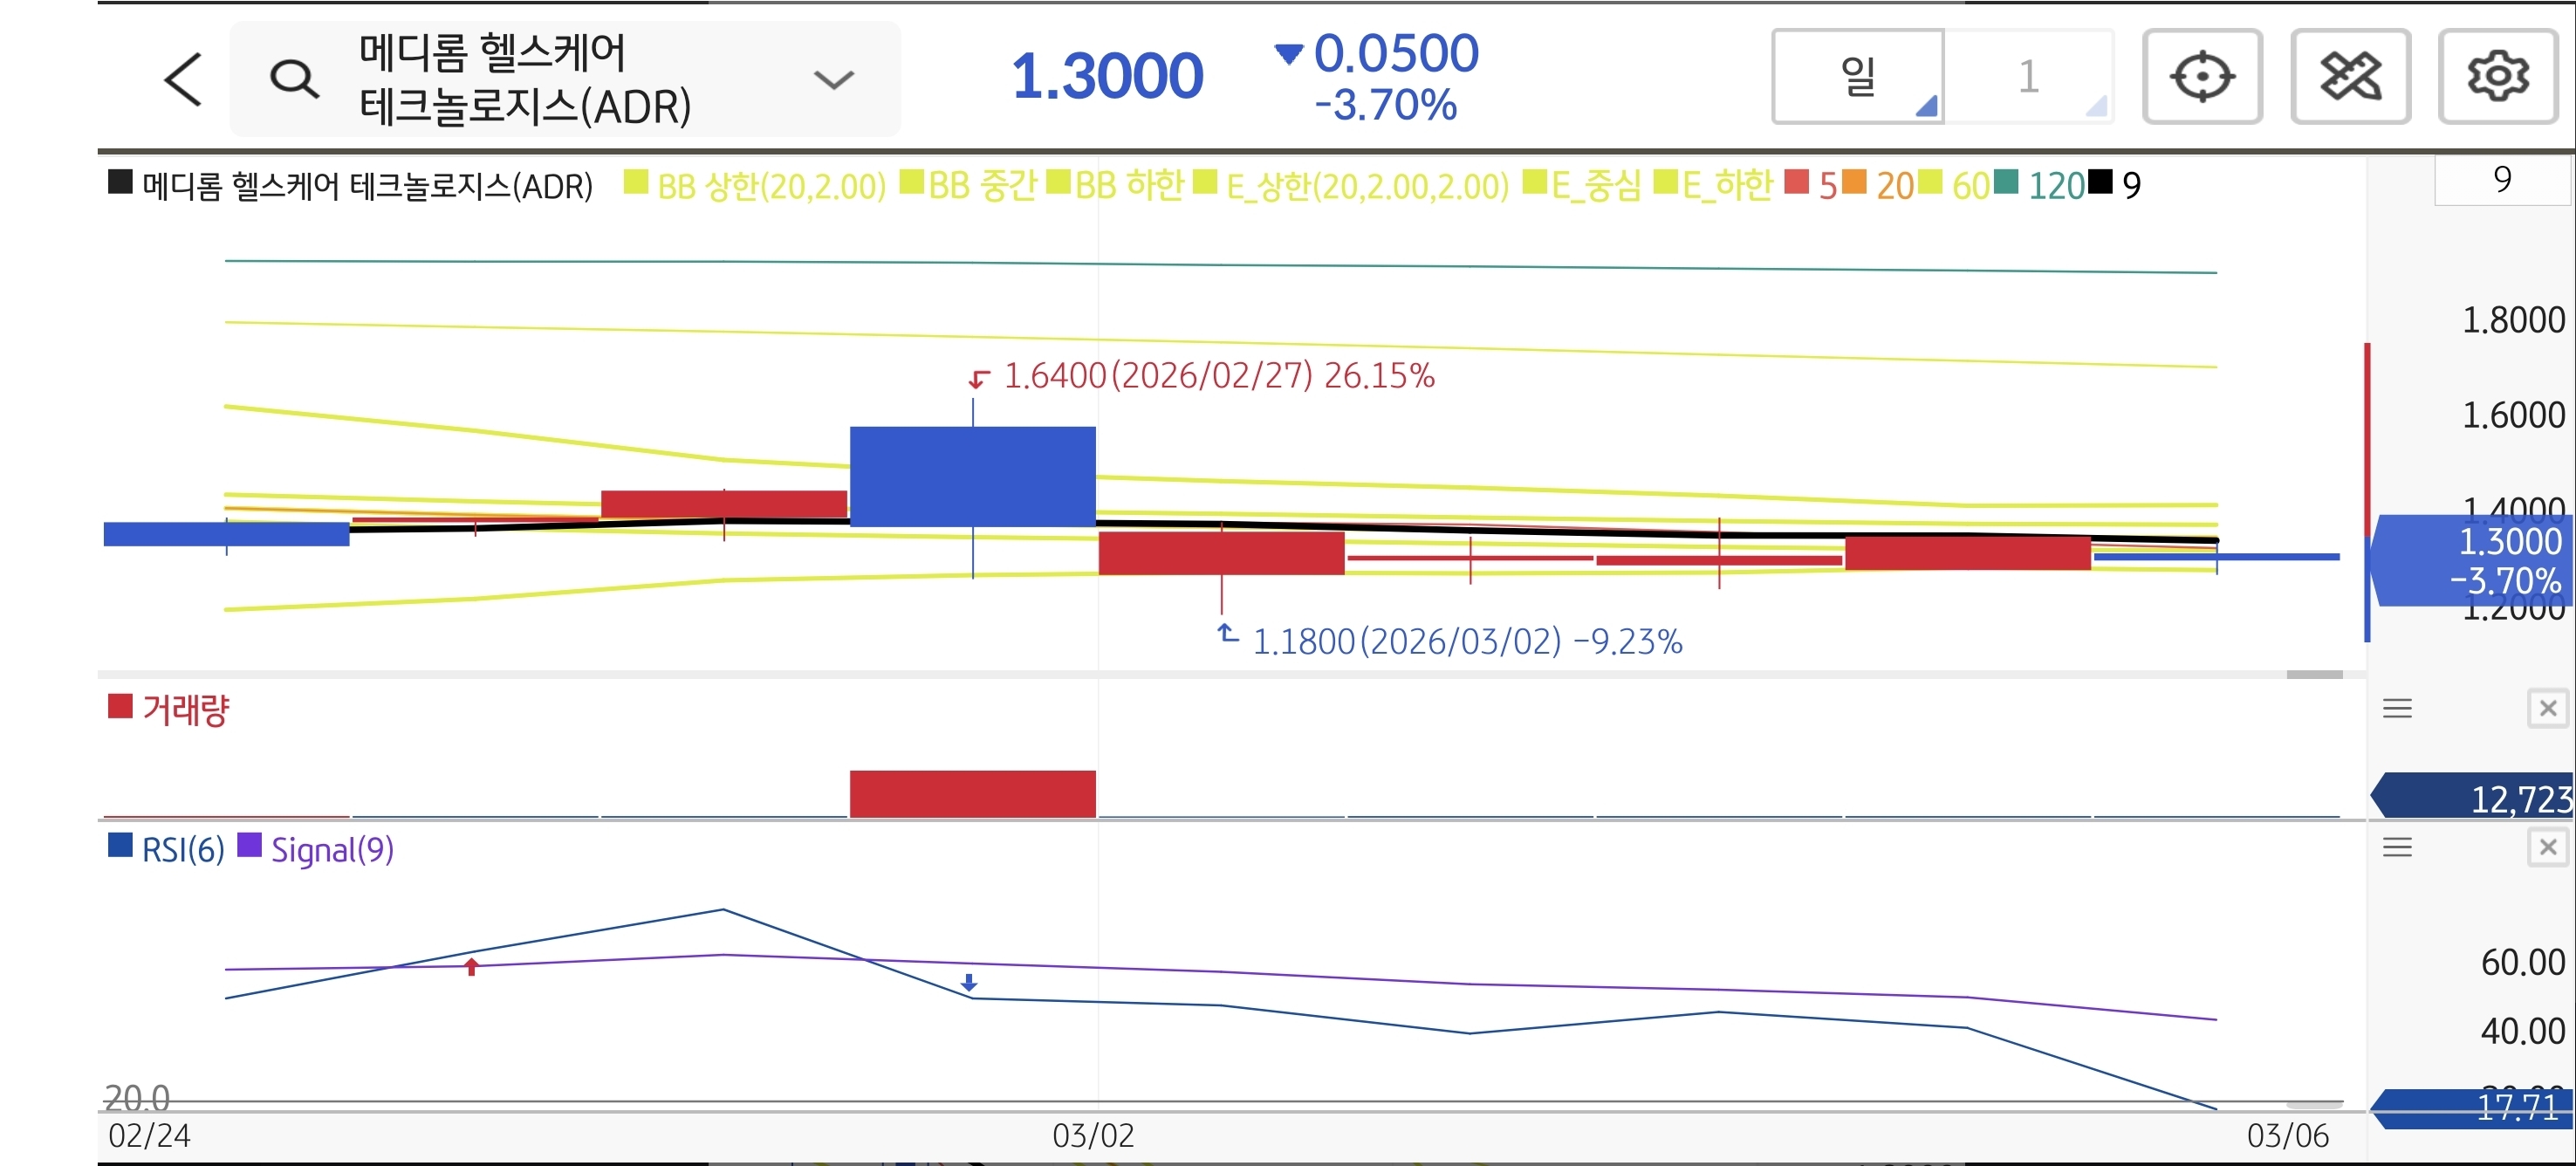Open the RSI panel menu icon
The width and height of the screenshot is (2576, 1166).
tap(2397, 848)
